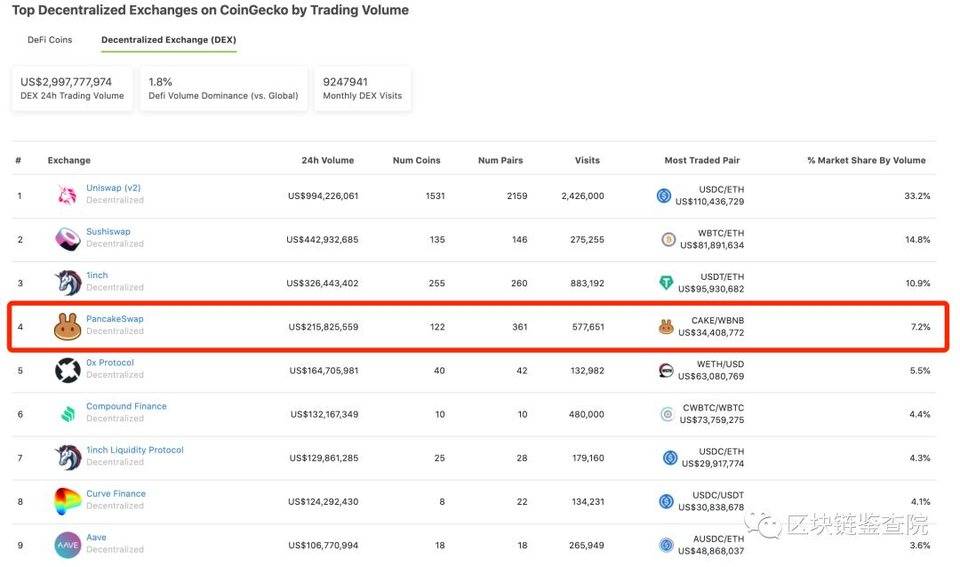Sort by the Num Pairs column header

pyautogui.click(x=500, y=160)
